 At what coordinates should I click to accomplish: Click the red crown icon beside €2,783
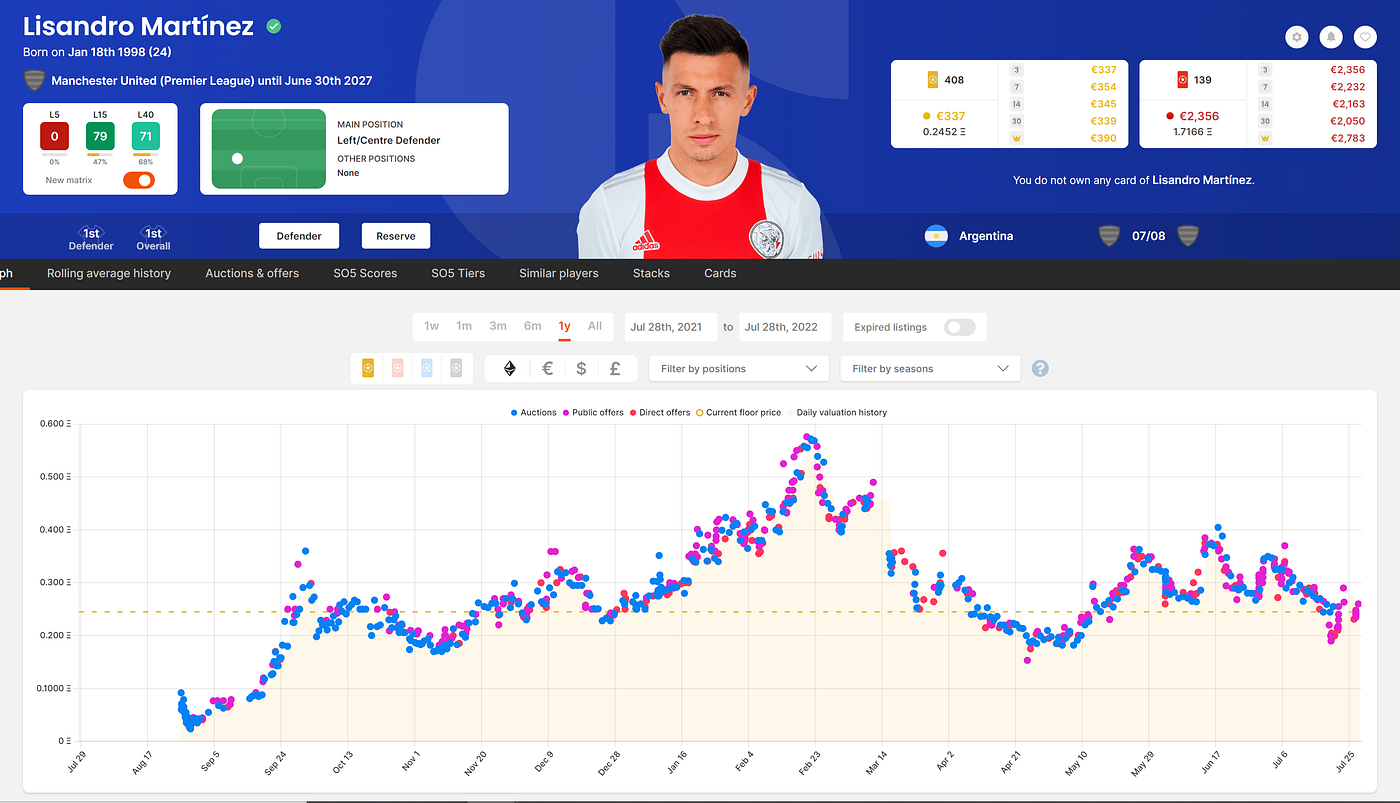tap(1266, 138)
